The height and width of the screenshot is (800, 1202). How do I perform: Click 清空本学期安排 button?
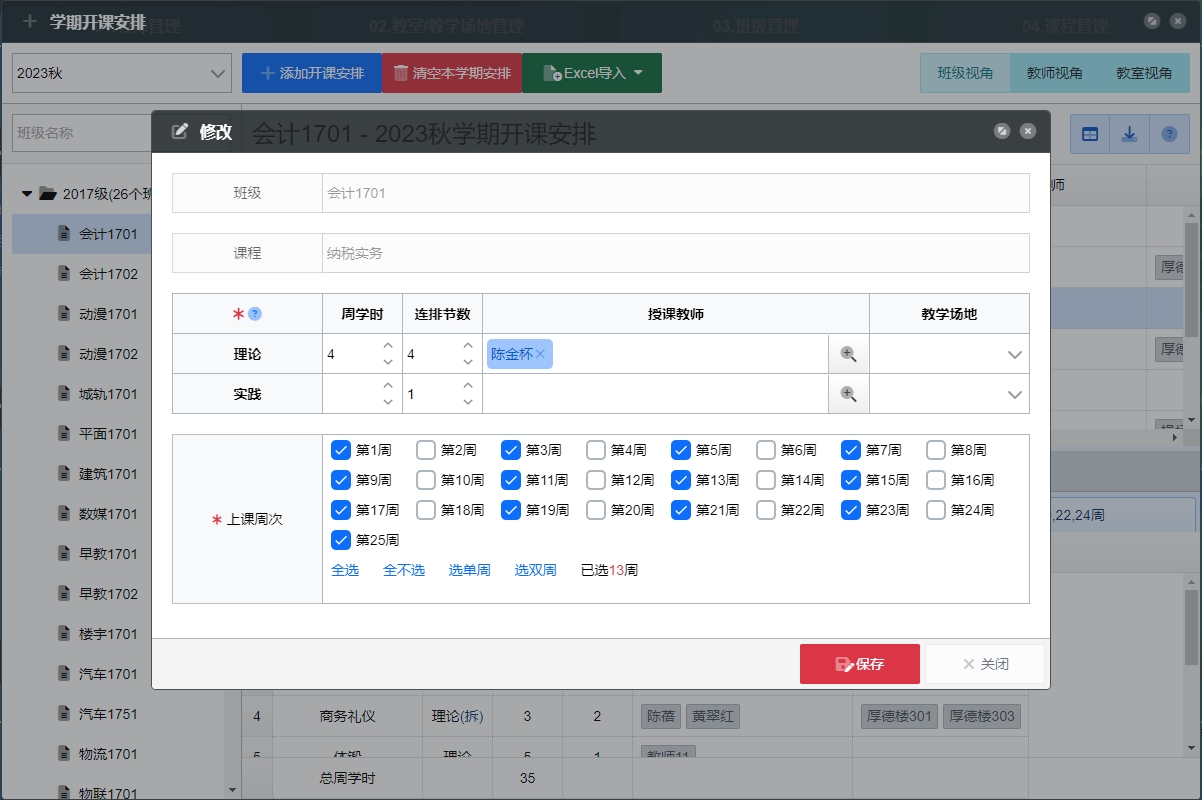[452, 73]
